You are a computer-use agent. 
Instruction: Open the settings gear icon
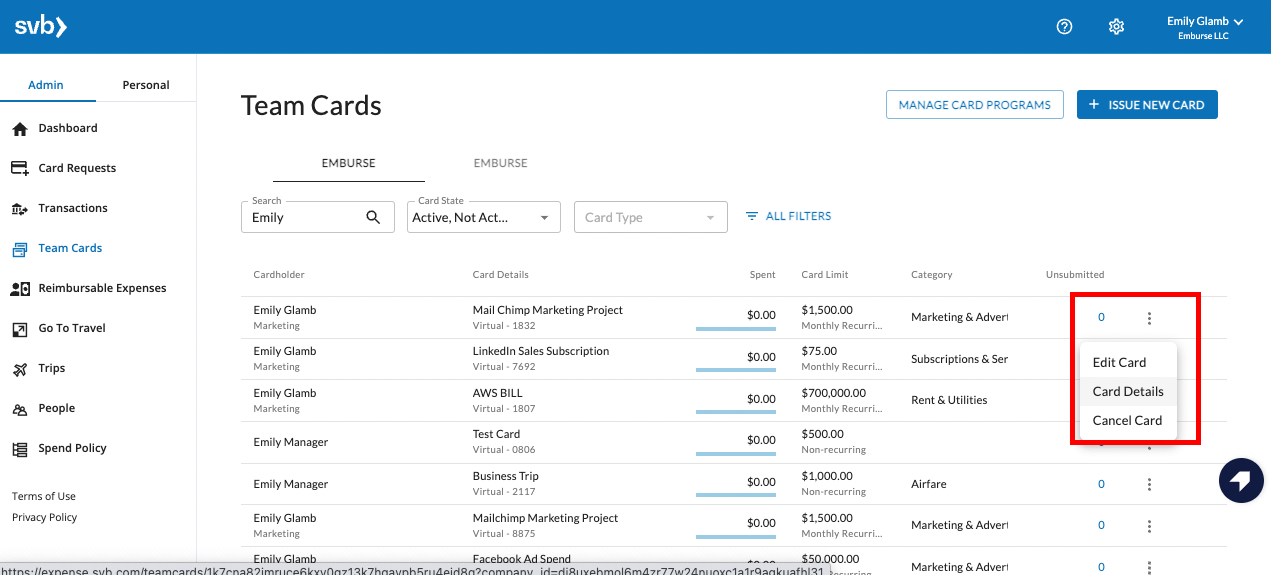tap(1117, 27)
